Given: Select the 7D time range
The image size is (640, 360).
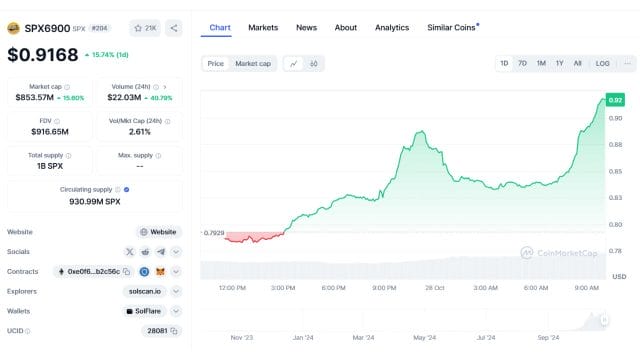Looking at the screenshot, I should (522, 64).
